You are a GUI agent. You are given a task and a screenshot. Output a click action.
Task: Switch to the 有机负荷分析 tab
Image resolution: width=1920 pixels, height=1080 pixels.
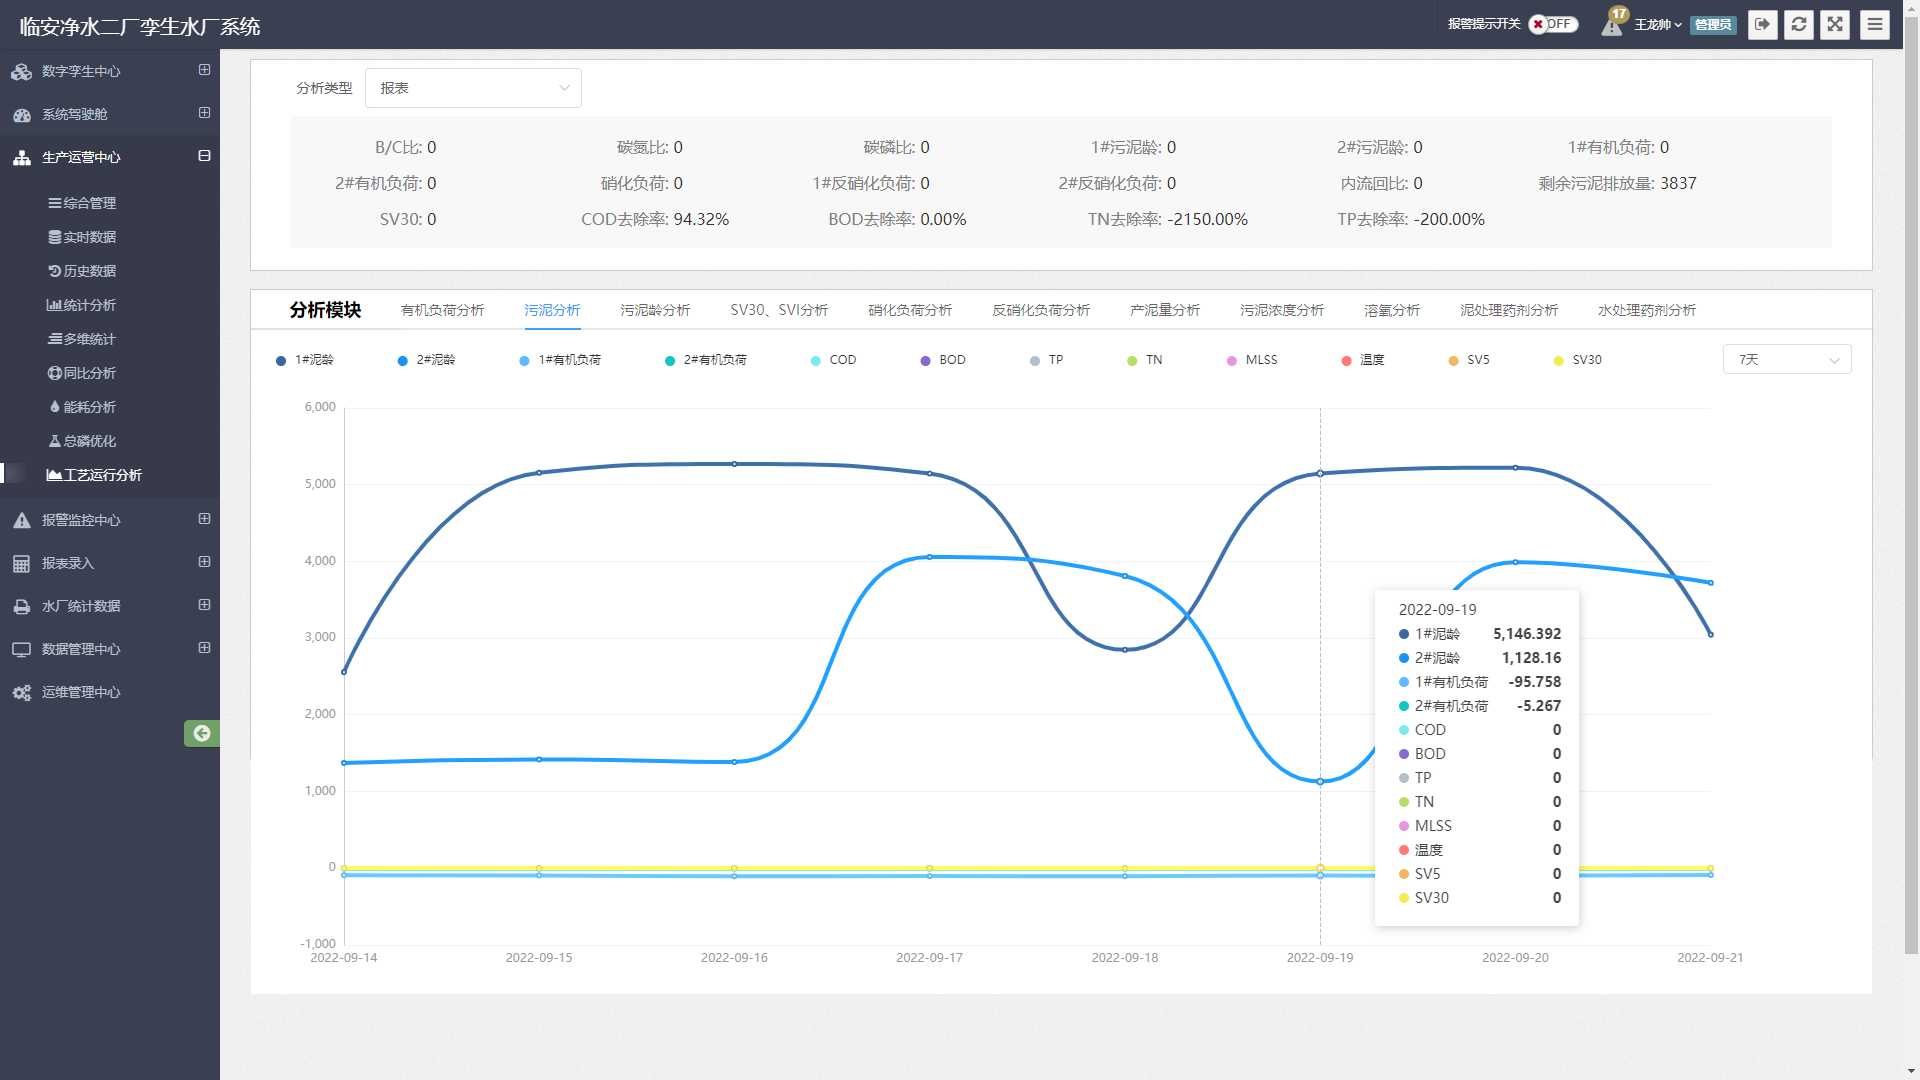coord(442,310)
